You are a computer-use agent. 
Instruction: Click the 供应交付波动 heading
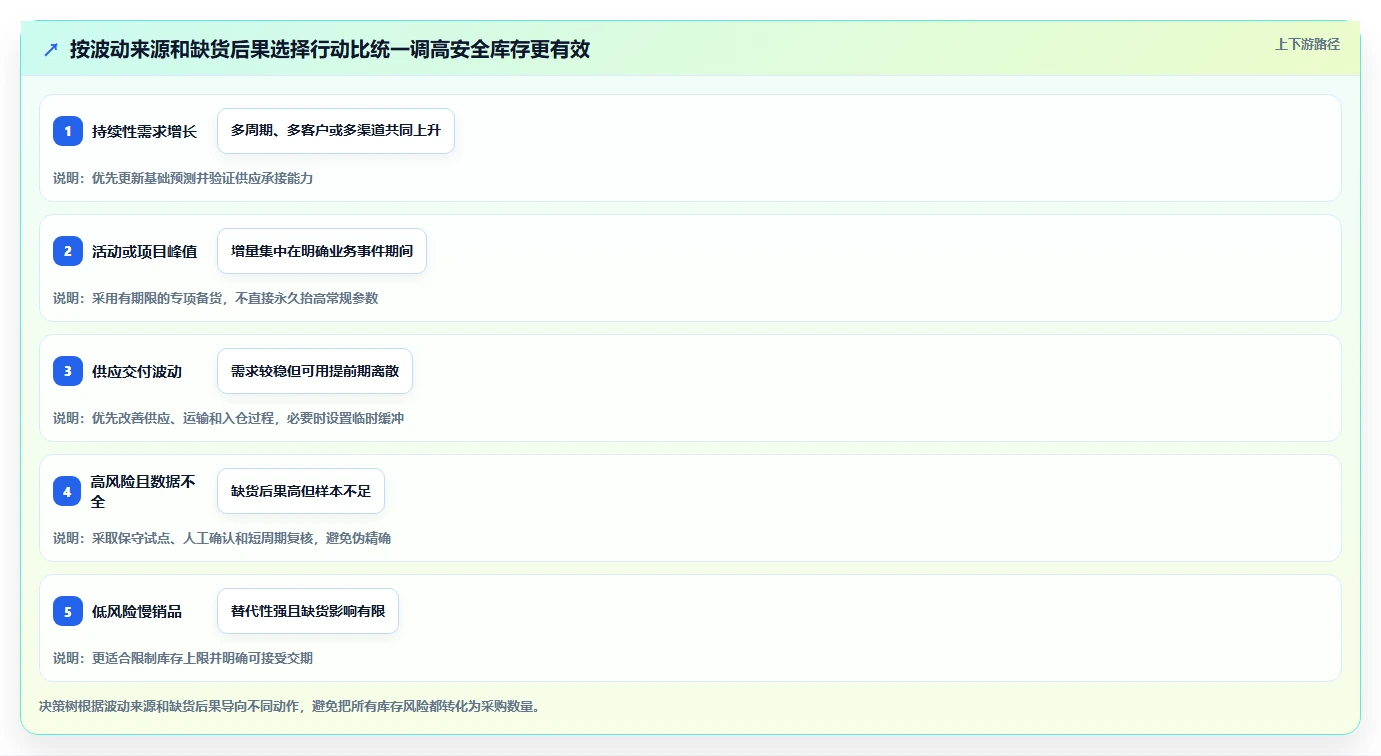pos(137,371)
